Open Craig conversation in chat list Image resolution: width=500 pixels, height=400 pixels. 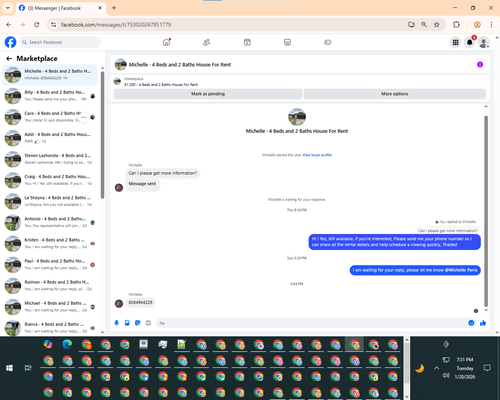[50, 180]
